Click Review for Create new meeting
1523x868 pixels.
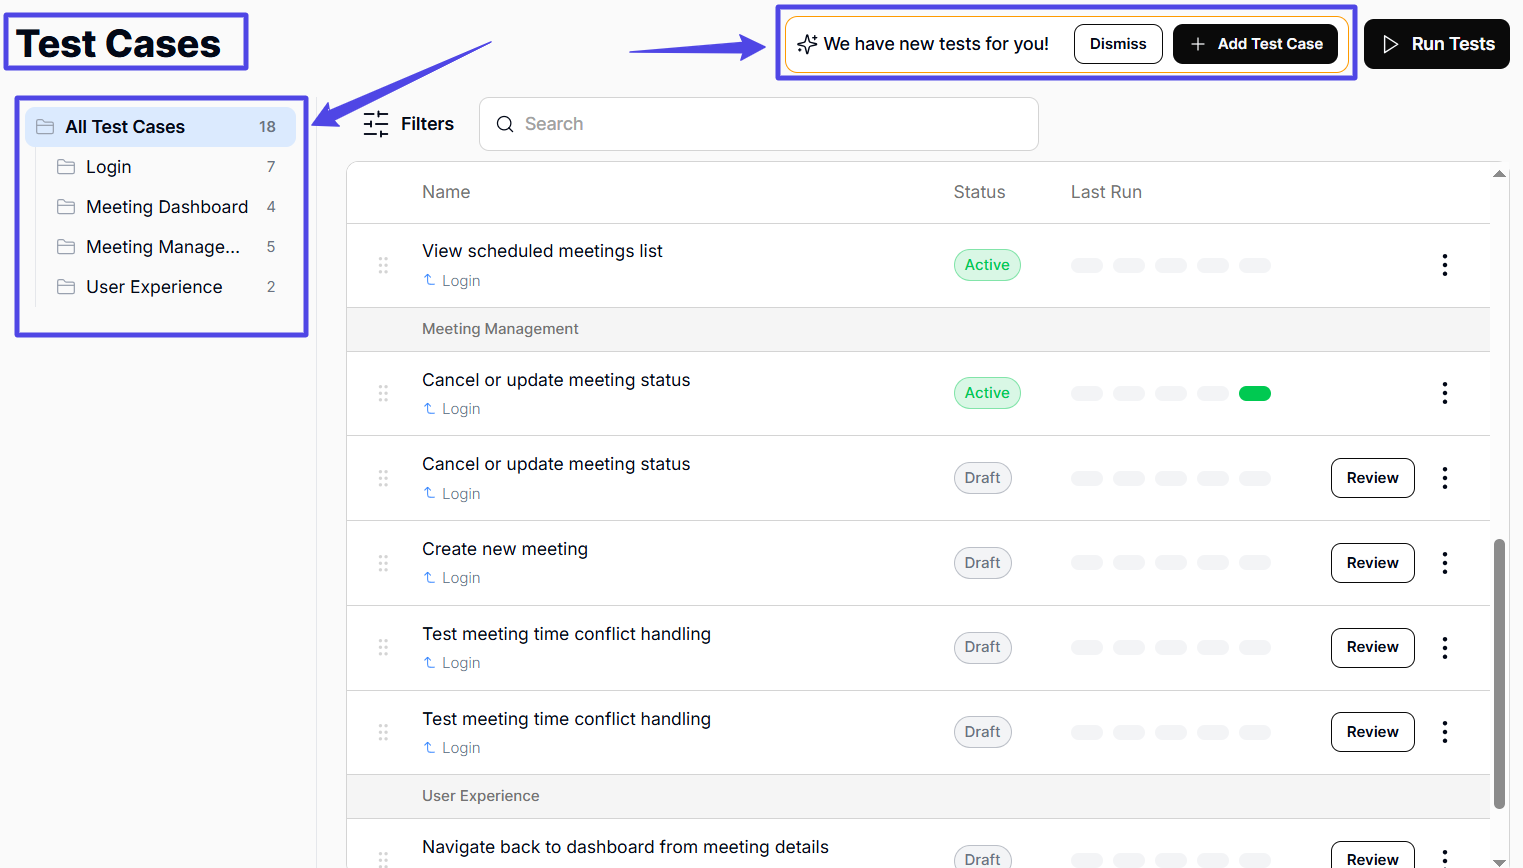[x=1372, y=563]
